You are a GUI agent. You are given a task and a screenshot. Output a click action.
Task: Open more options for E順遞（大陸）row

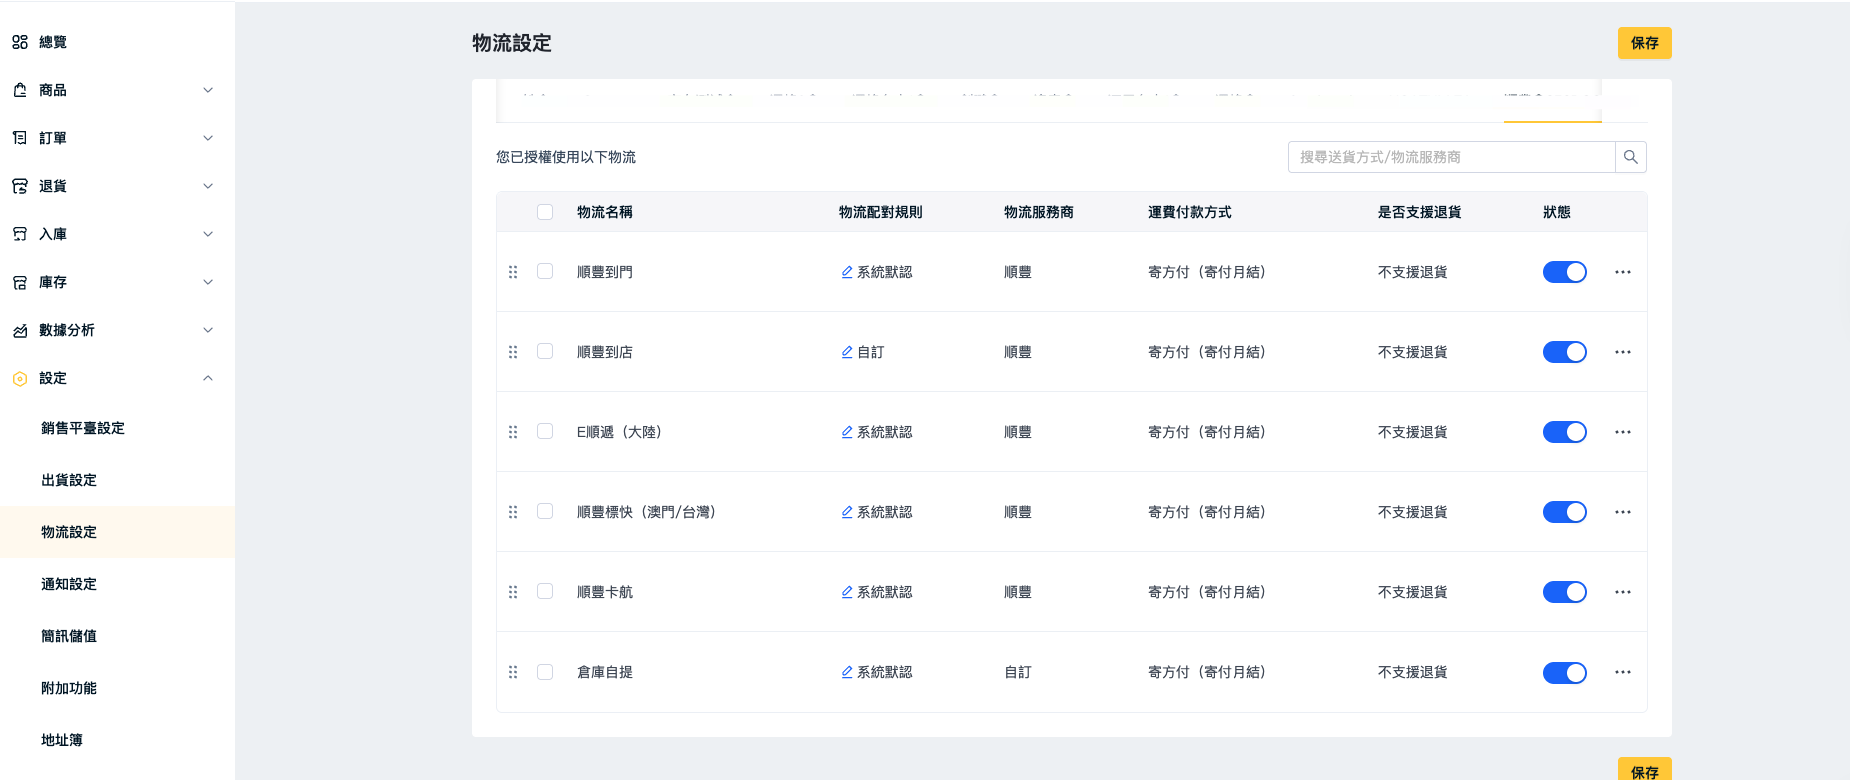[x=1623, y=432]
